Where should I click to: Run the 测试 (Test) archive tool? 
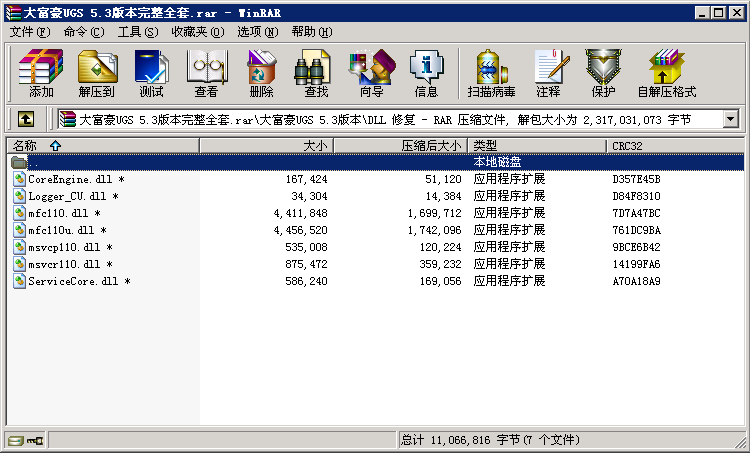tap(151, 73)
